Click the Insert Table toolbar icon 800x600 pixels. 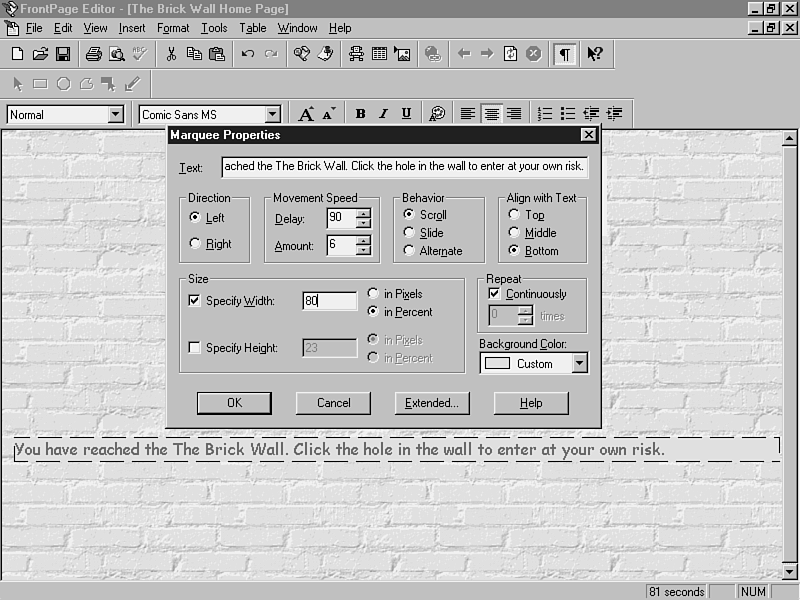pos(379,54)
